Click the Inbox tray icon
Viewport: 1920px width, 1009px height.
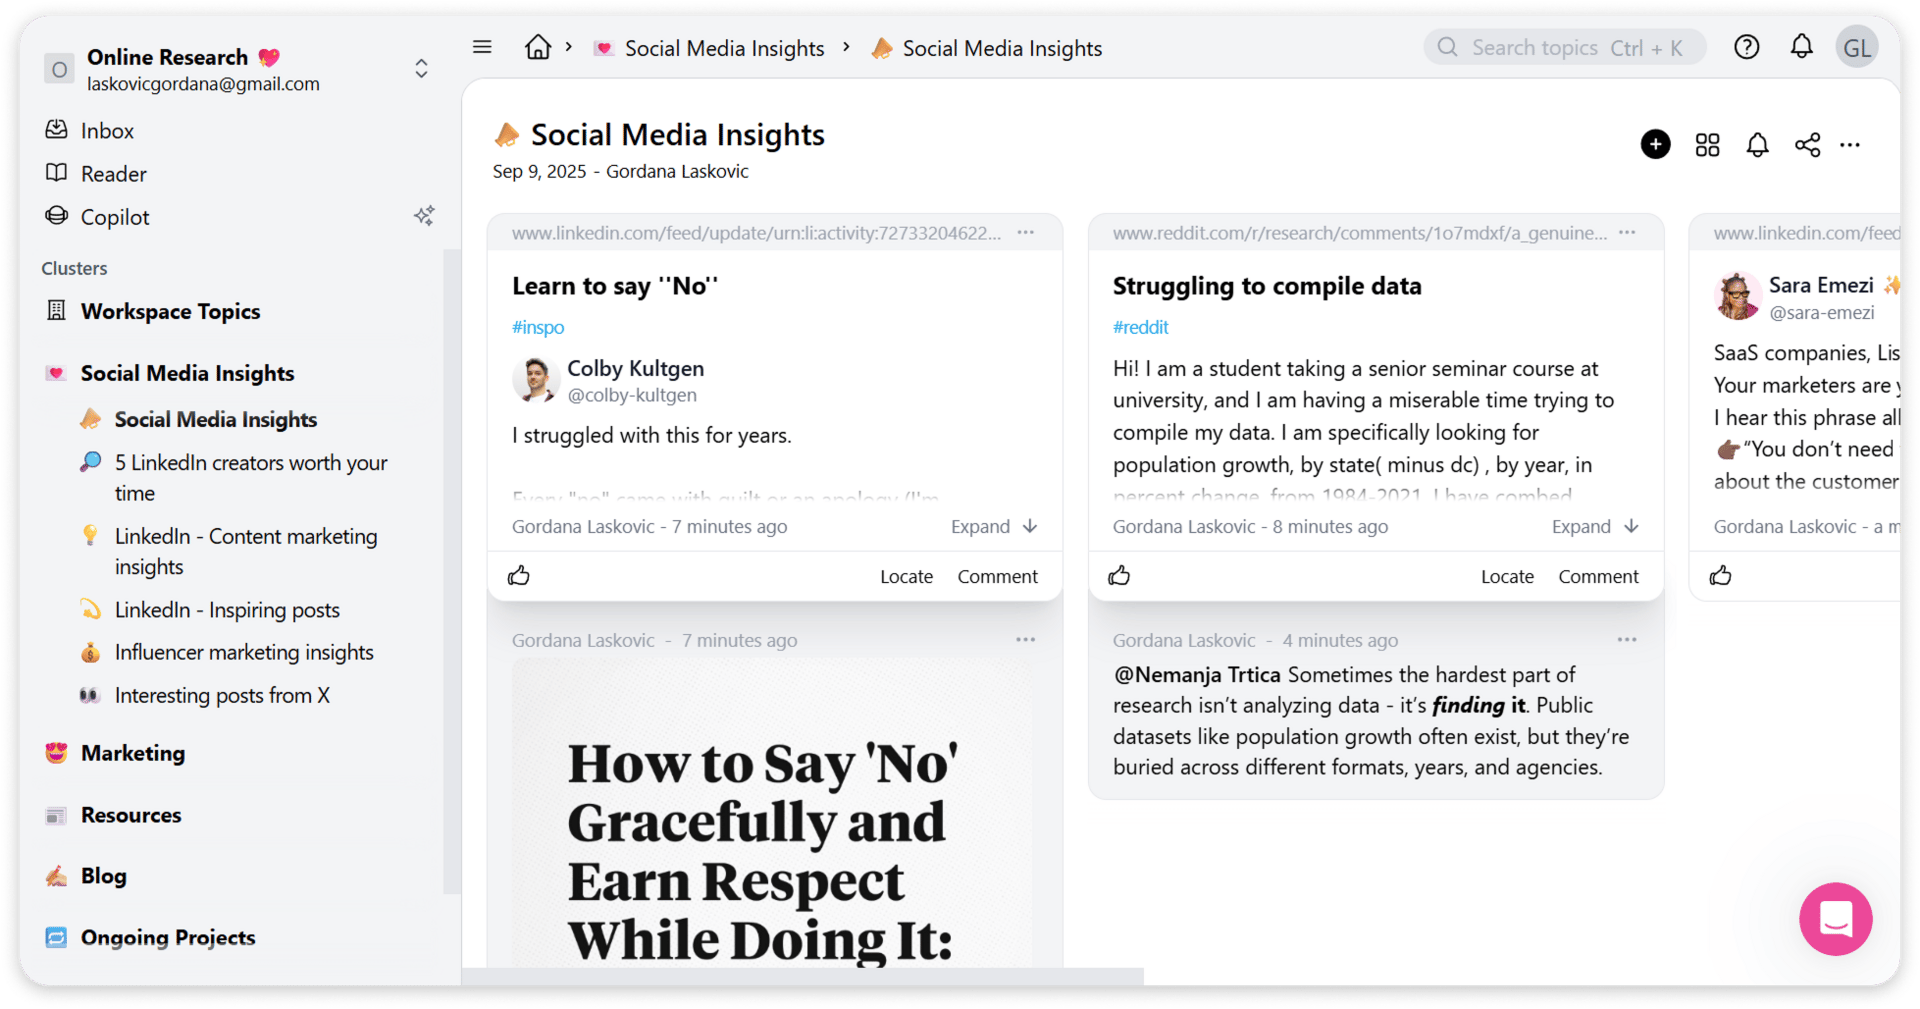coord(57,130)
